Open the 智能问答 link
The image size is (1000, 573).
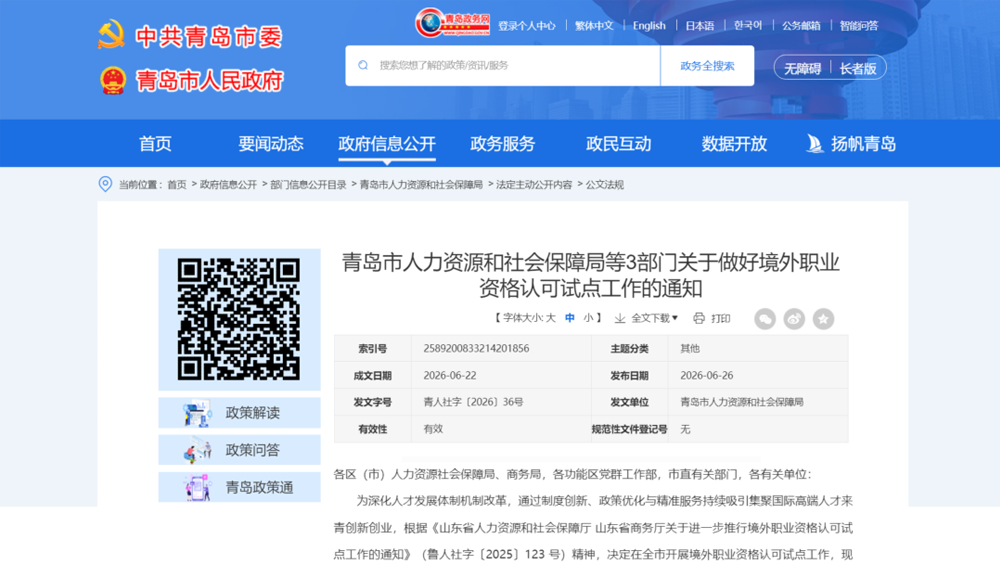[x=858, y=26]
